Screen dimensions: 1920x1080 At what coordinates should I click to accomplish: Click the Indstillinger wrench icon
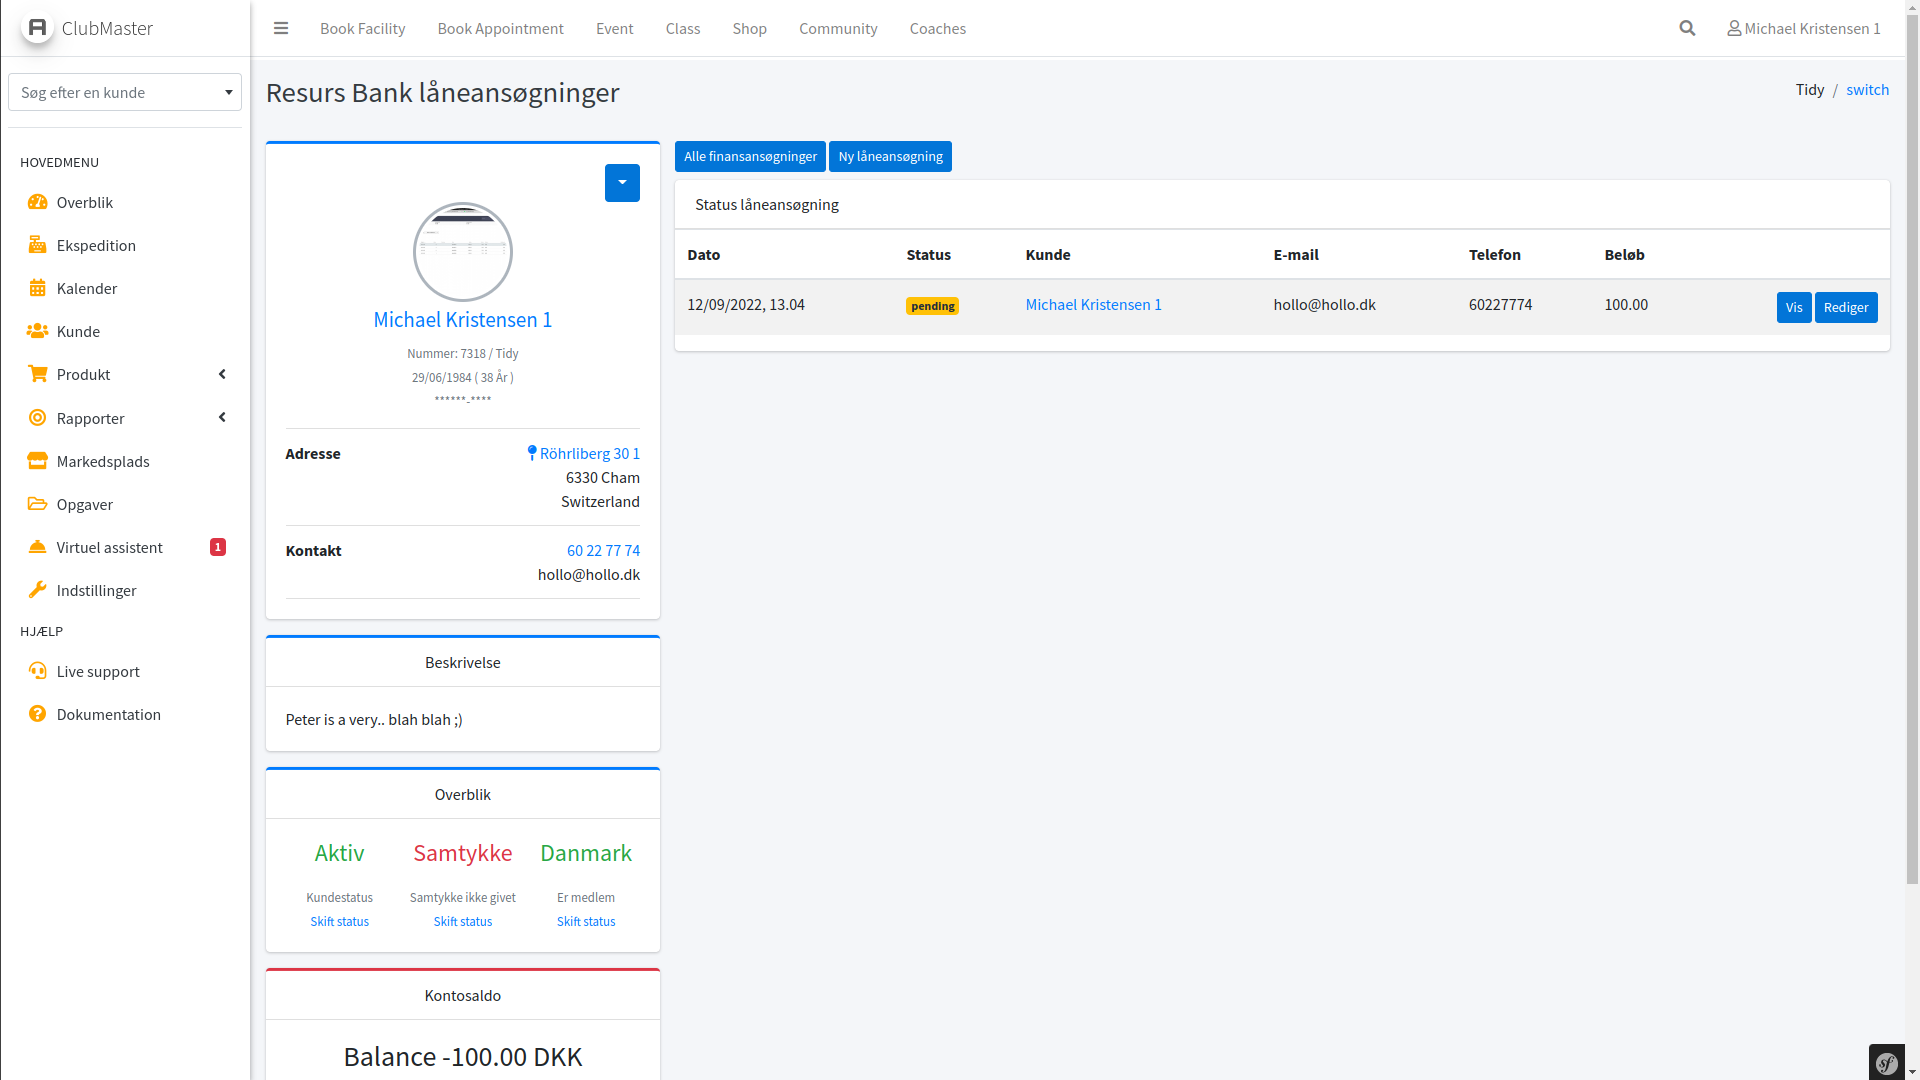click(x=38, y=590)
